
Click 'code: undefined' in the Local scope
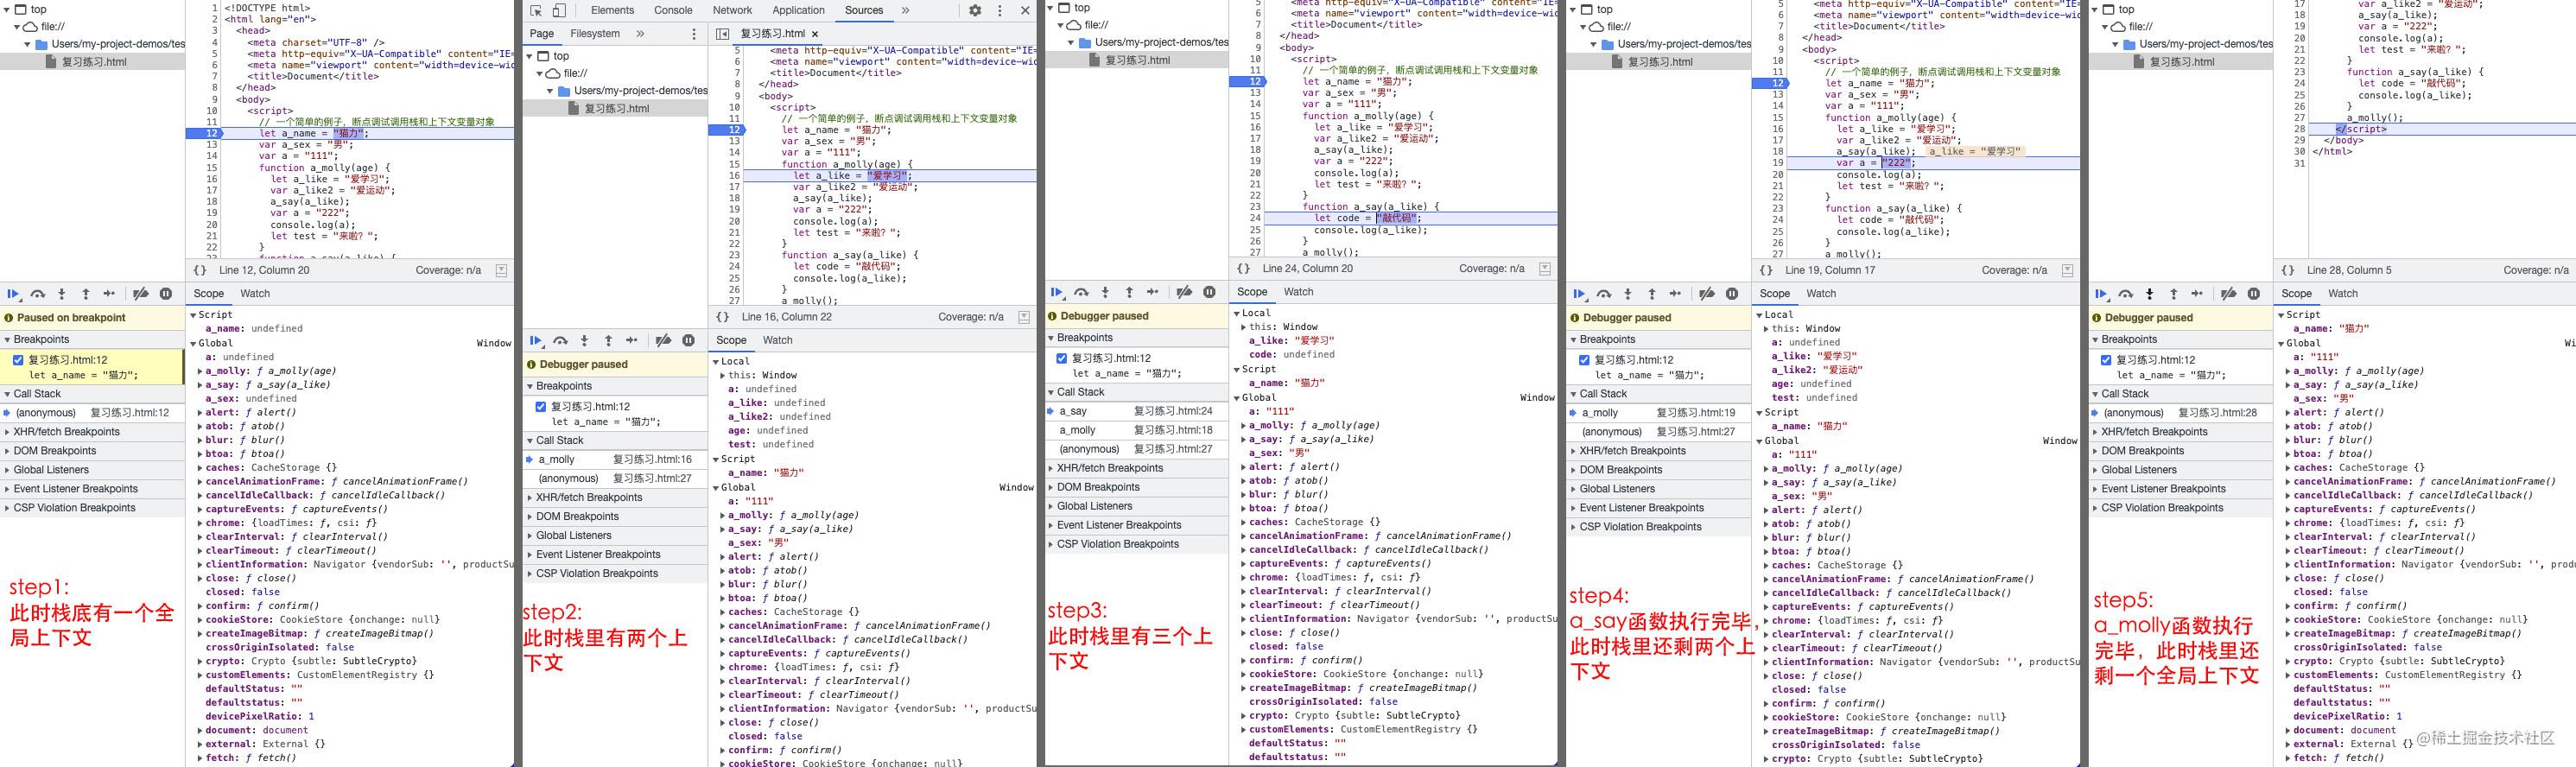[1291, 354]
